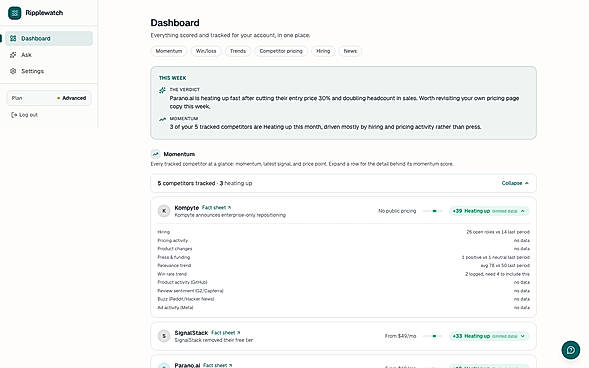589x368 pixels.
Task: Click the SignalStack momentum indicator bar
Action: 433,336
